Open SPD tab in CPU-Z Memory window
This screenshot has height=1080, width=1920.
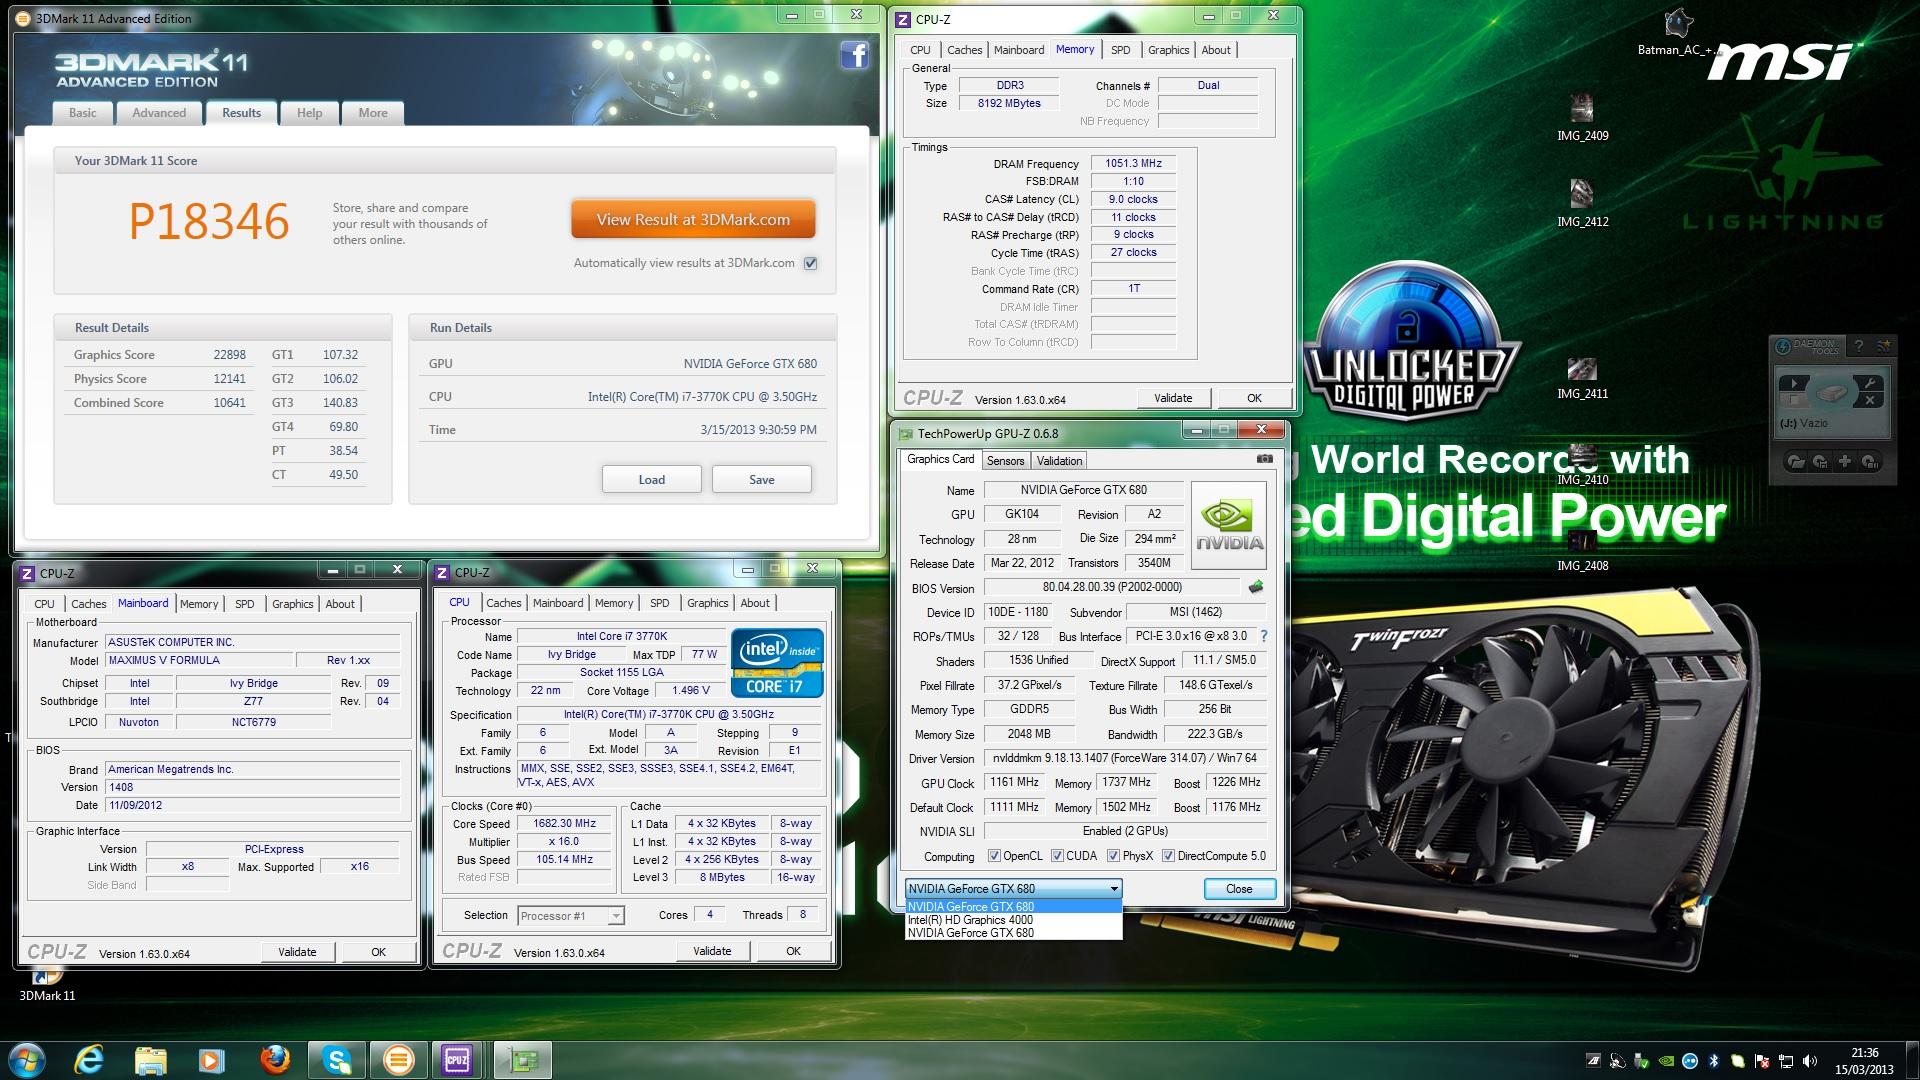pyautogui.click(x=1120, y=50)
